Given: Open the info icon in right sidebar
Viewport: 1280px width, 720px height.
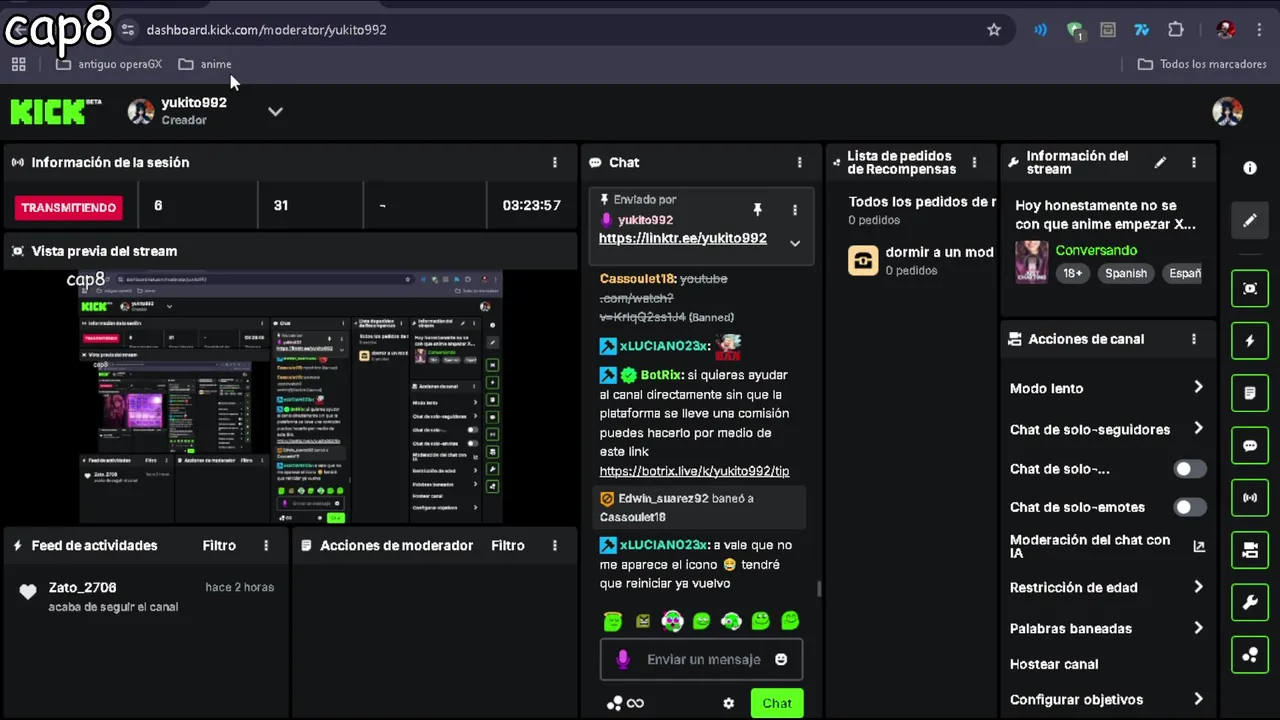Looking at the screenshot, I should point(1250,168).
